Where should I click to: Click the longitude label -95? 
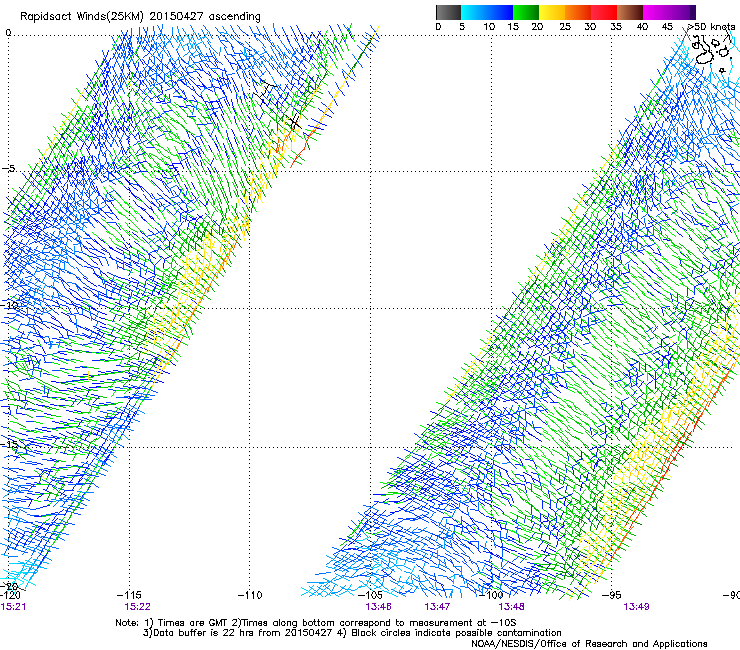click(612, 595)
